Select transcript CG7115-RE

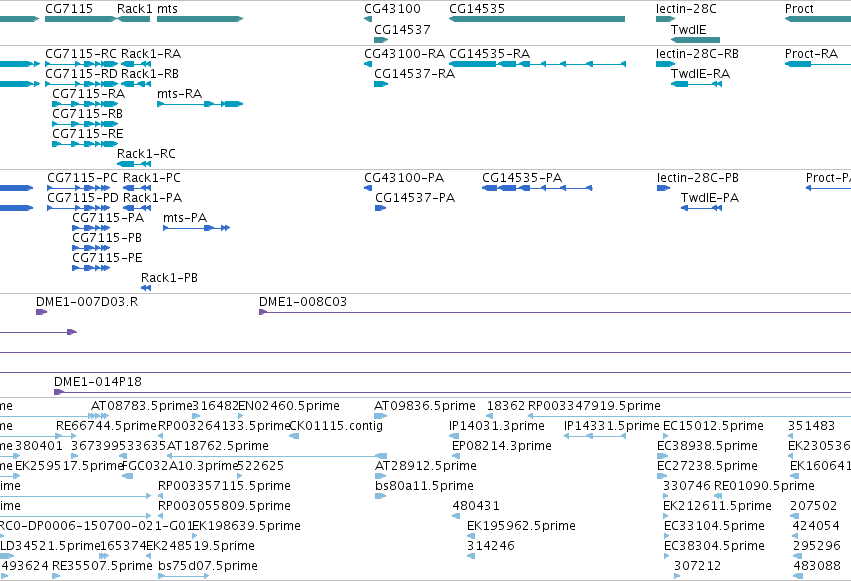tap(87, 134)
